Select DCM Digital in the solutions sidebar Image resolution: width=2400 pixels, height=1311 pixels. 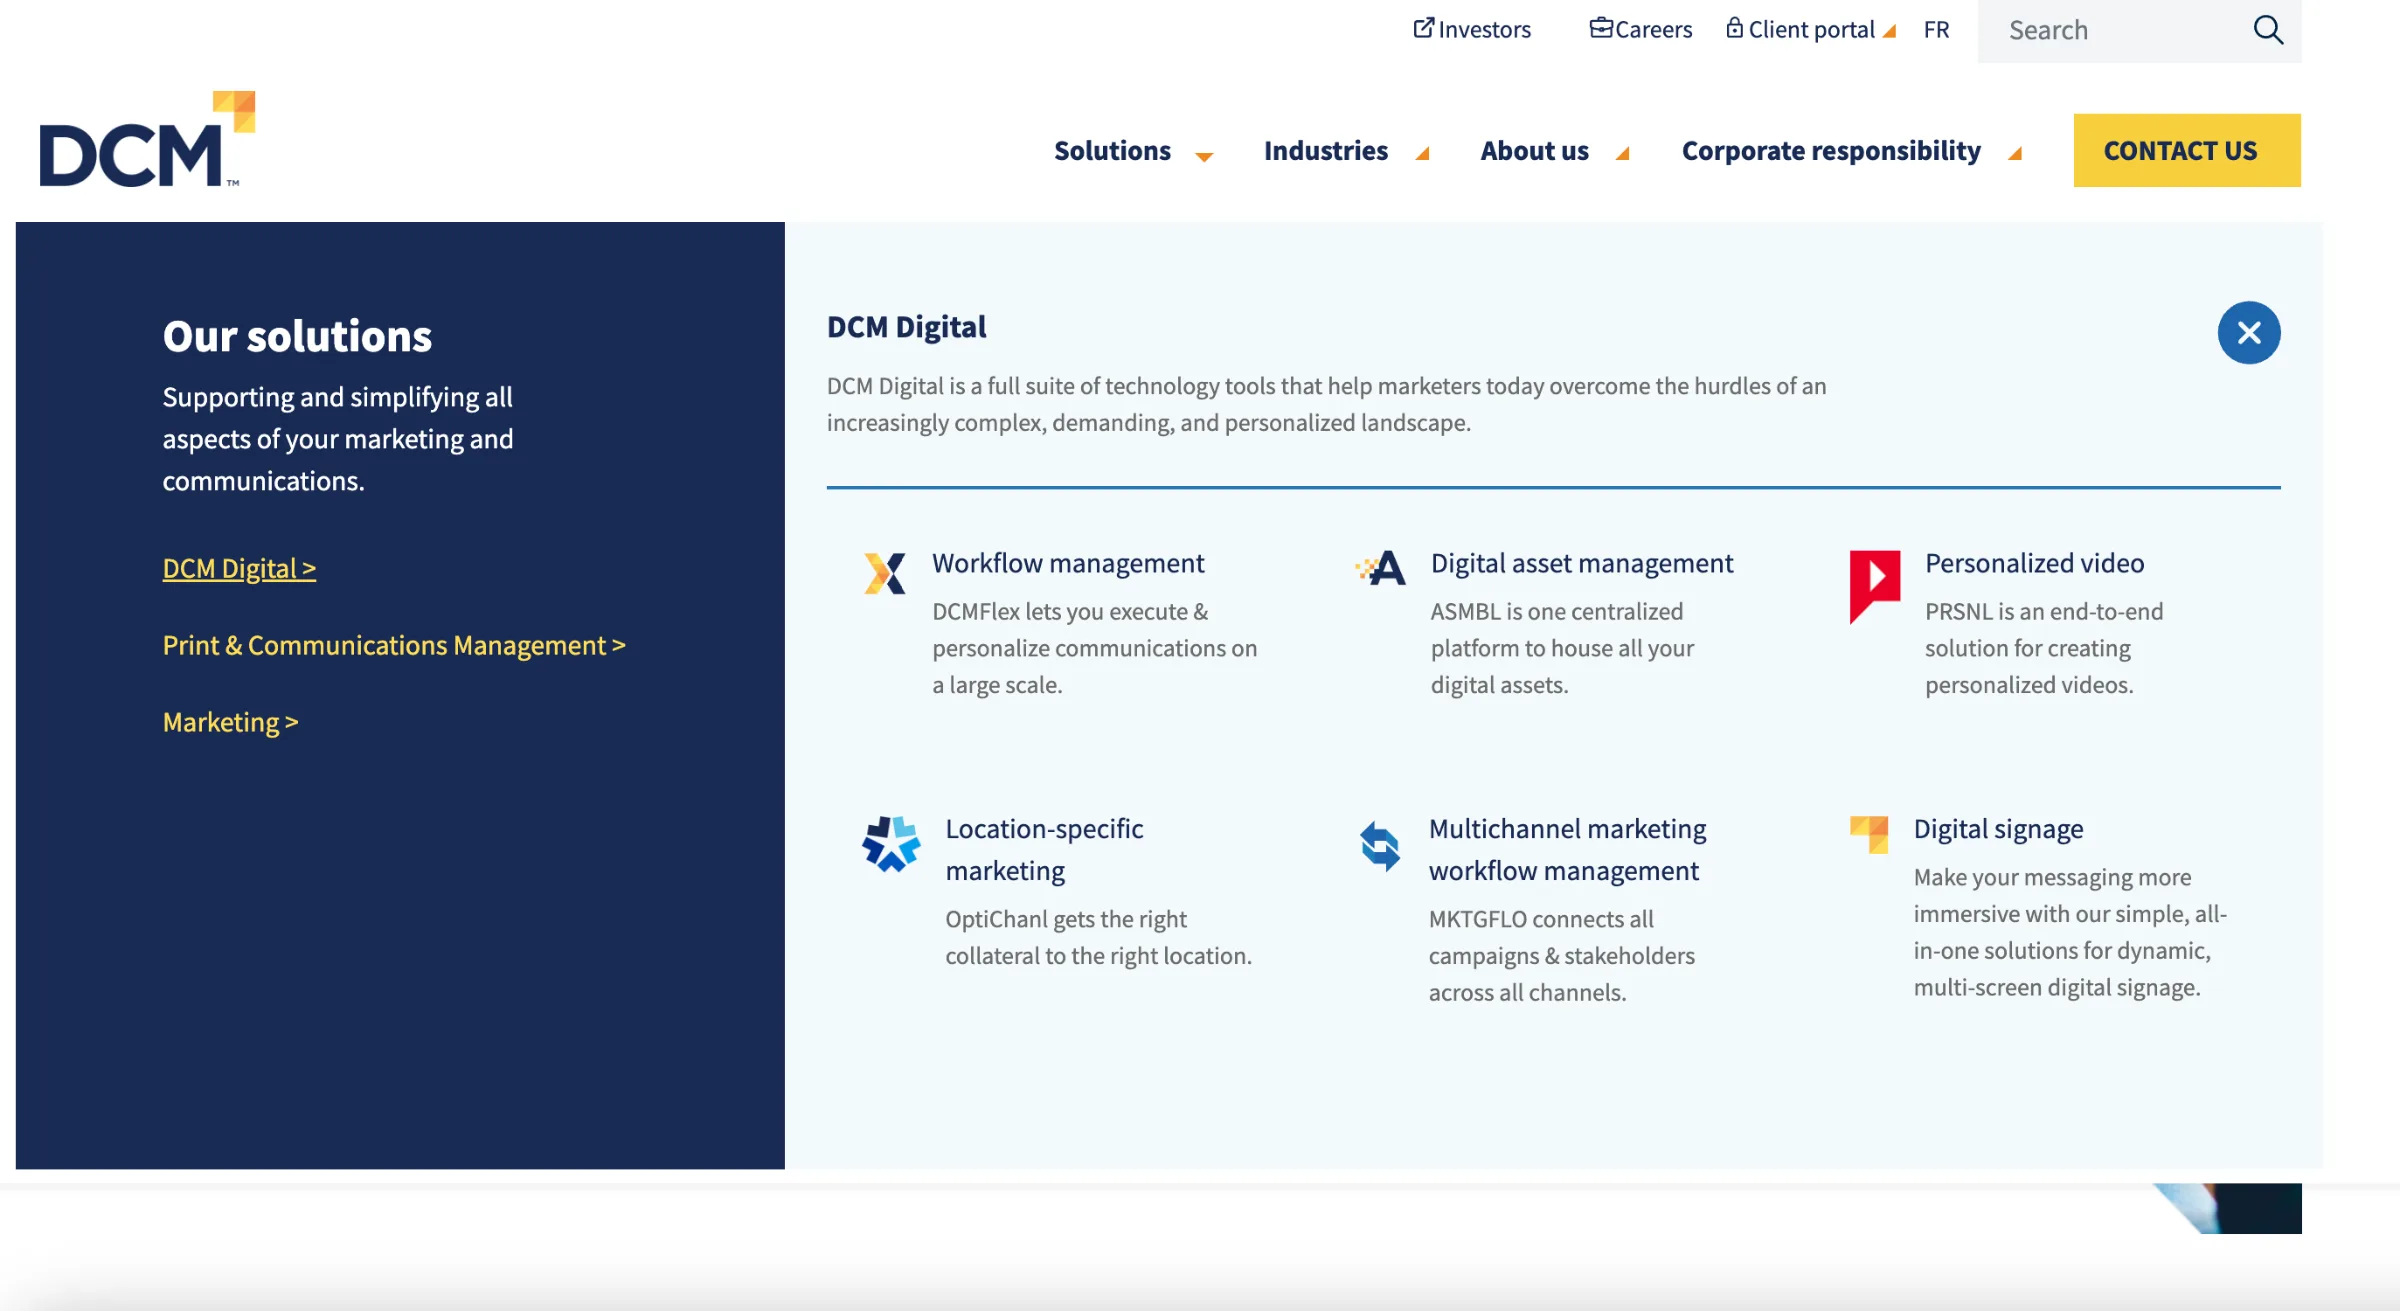(x=239, y=568)
